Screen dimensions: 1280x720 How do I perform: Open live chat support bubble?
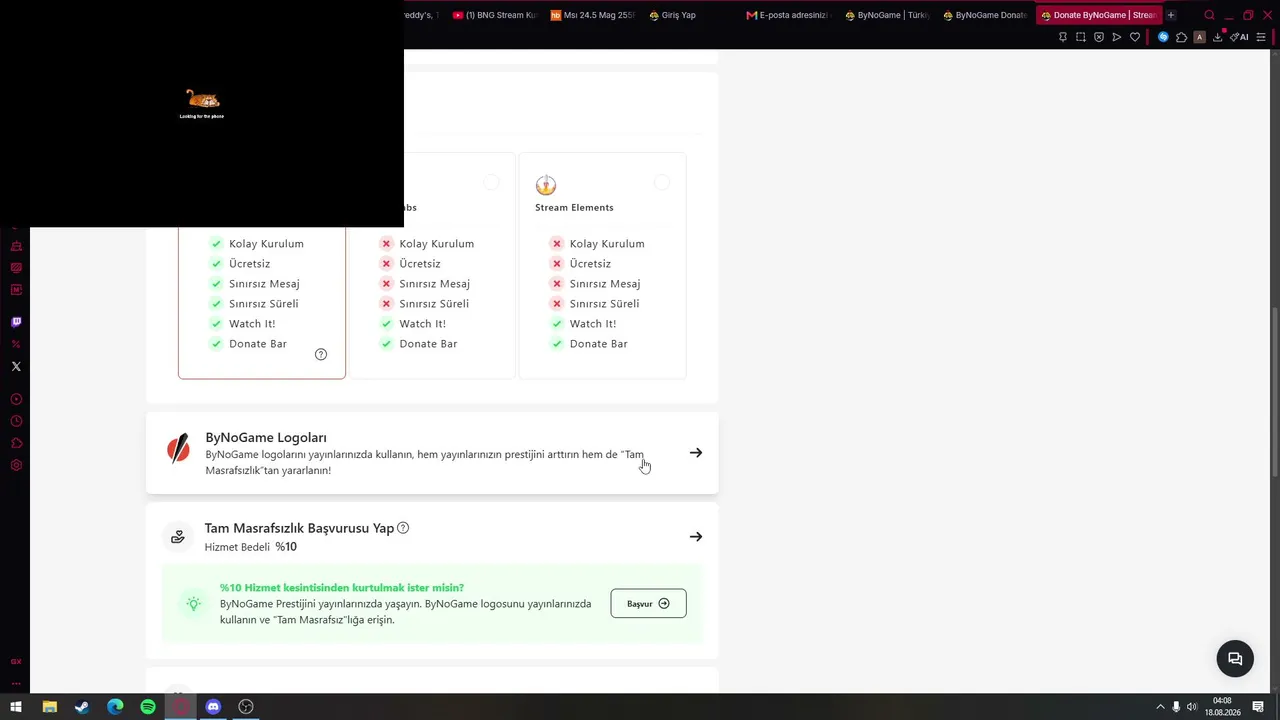1235,658
